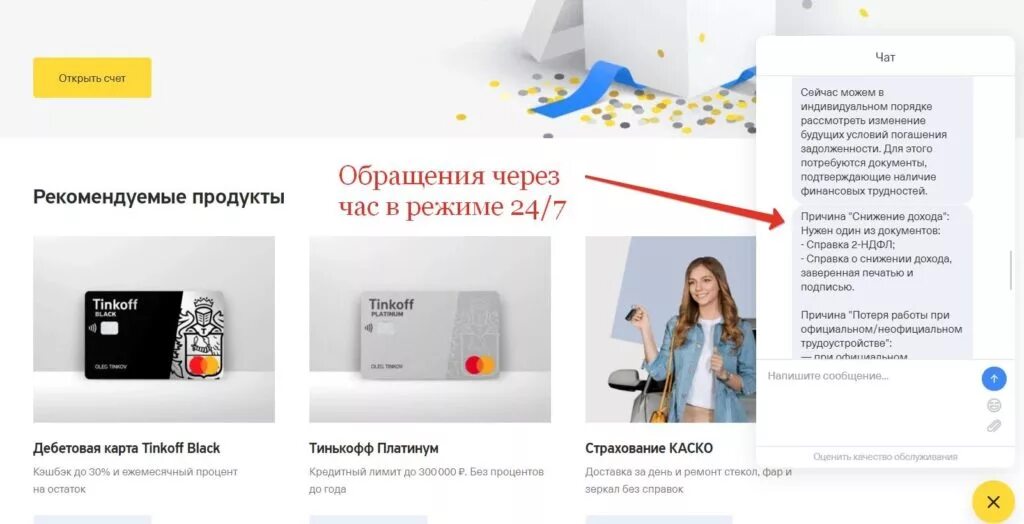Open the КАСКО insurance promo image
The image size is (1024, 524).
pyautogui.click(x=671, y=329)
